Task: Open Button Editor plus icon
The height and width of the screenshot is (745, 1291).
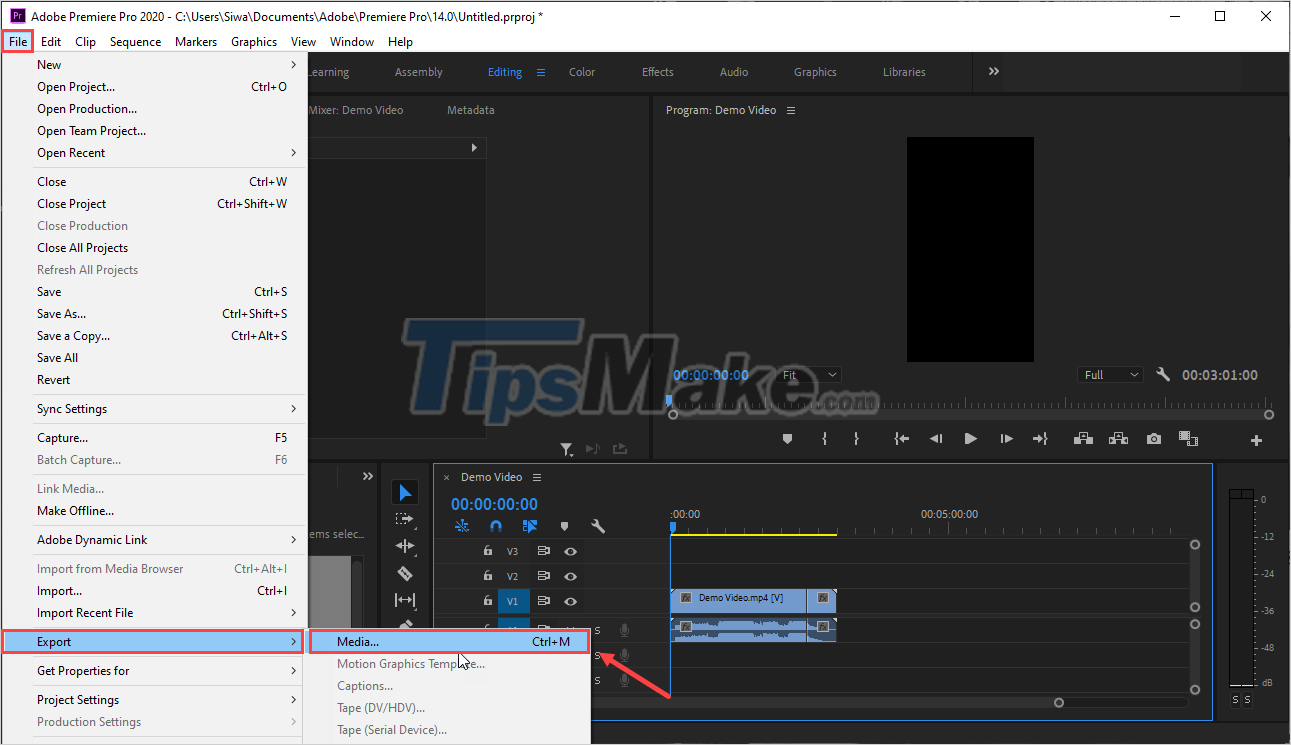Action: (x=1257, y=440)
